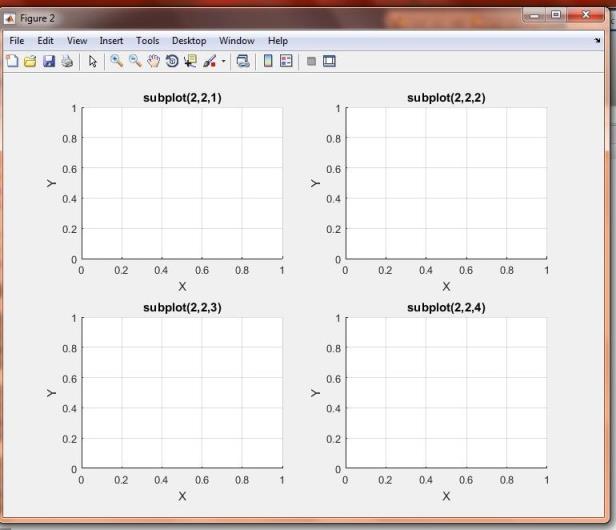The image size is (616, 530).
Task: Click the title text subplot(2,2,4)
Action: [446, 308]
